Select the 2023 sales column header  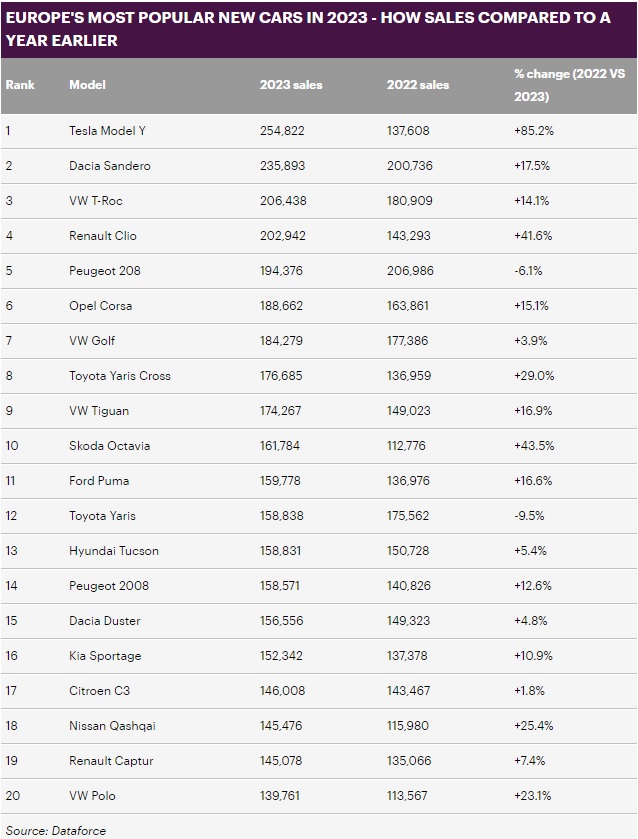click(291, 85)
